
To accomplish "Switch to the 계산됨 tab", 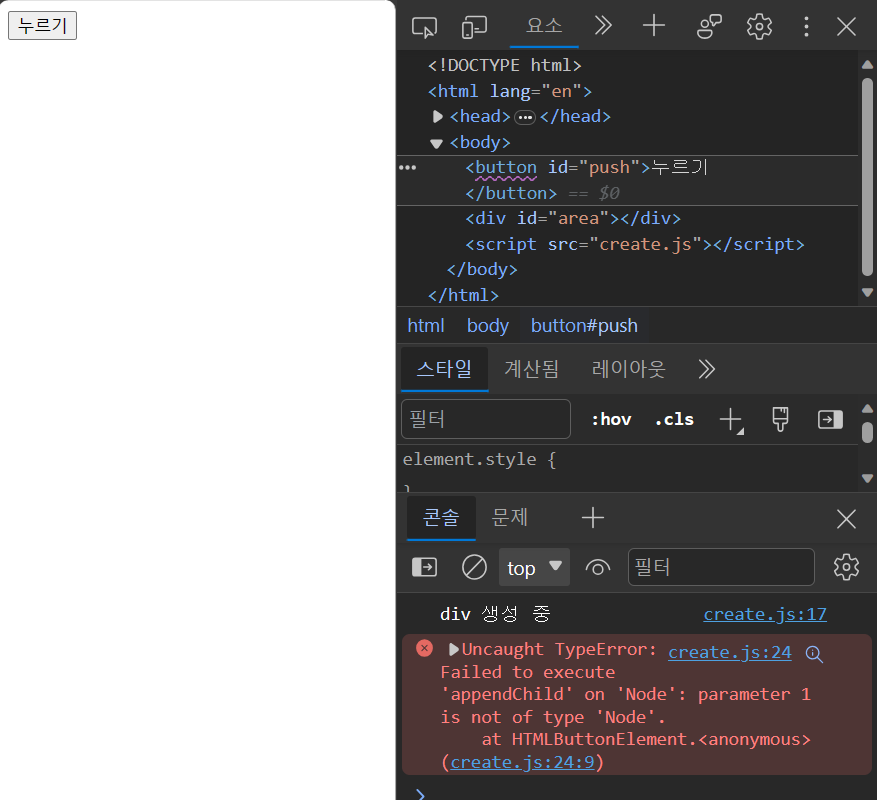I will click(531, 369).
